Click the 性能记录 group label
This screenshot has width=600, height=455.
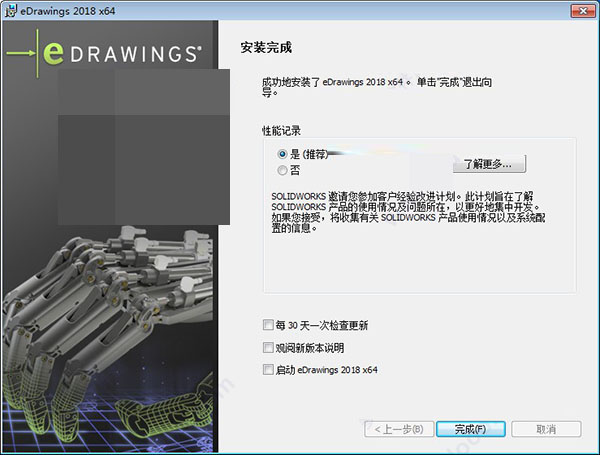(x=281, y=130)
